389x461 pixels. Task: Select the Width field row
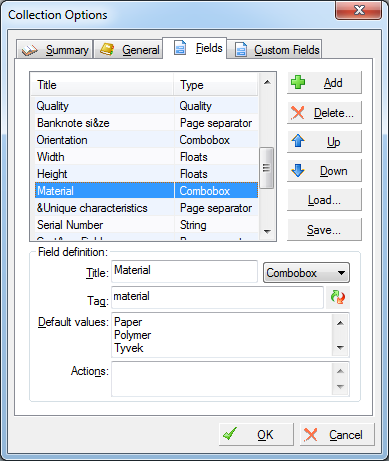(x=145, y=157)
